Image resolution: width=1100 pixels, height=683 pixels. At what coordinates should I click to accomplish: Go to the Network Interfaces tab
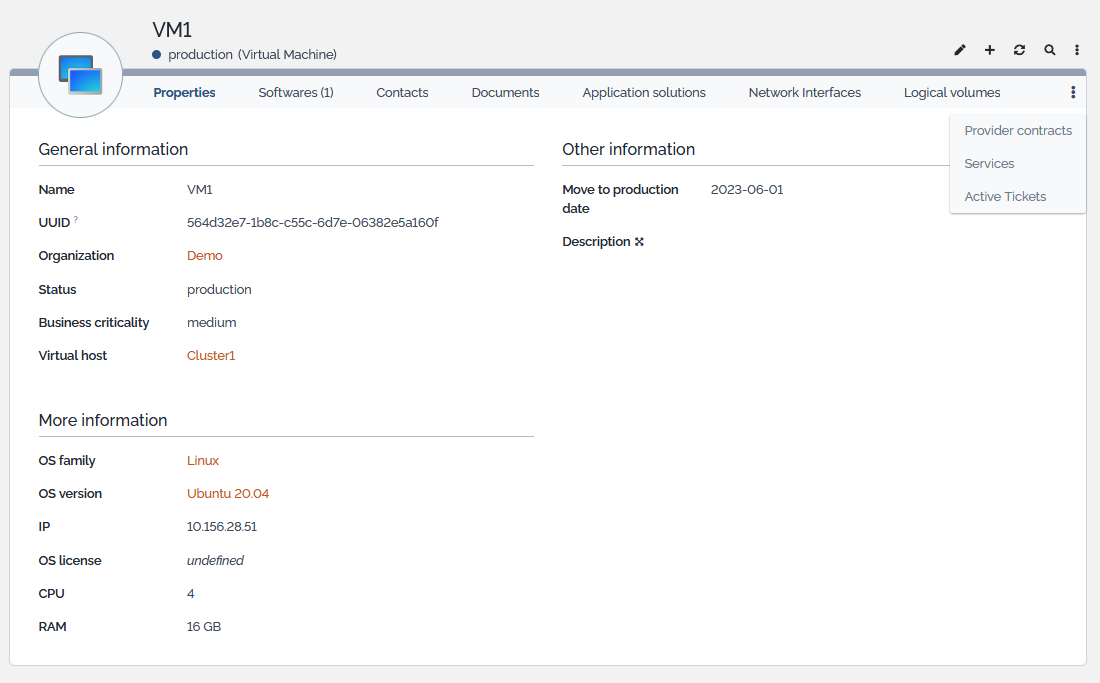(x=804, y=93)
